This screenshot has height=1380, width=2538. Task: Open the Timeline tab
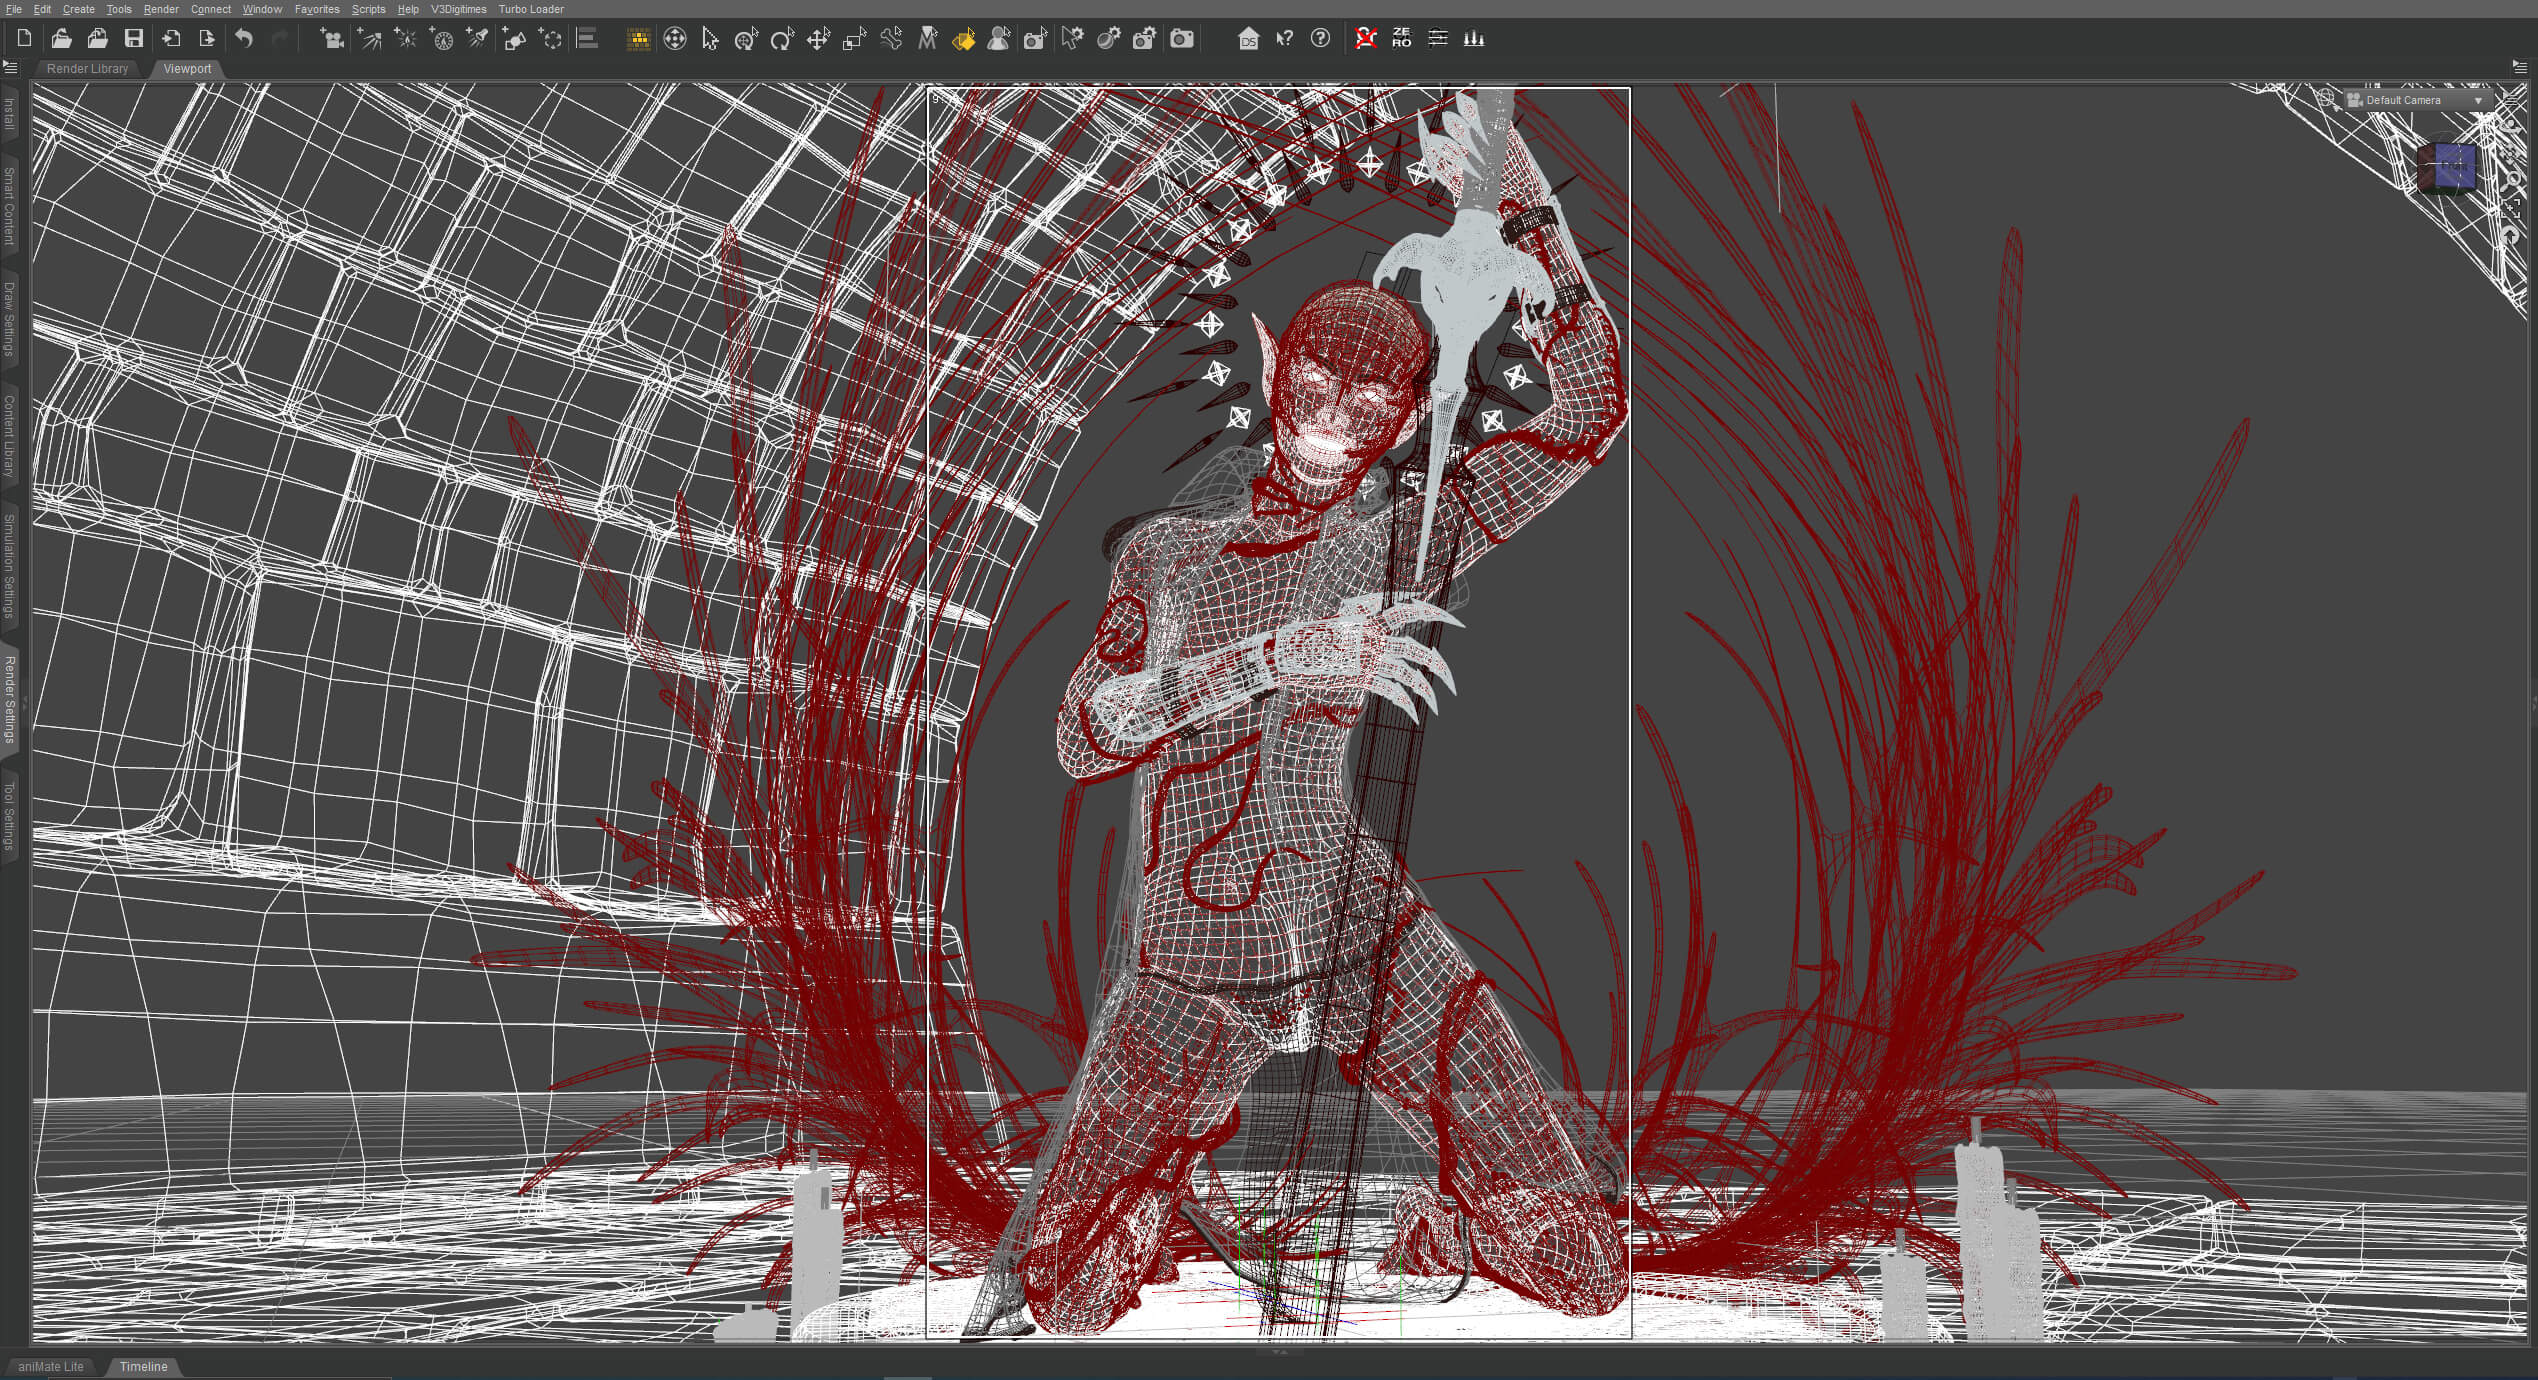pos(143,1366)
